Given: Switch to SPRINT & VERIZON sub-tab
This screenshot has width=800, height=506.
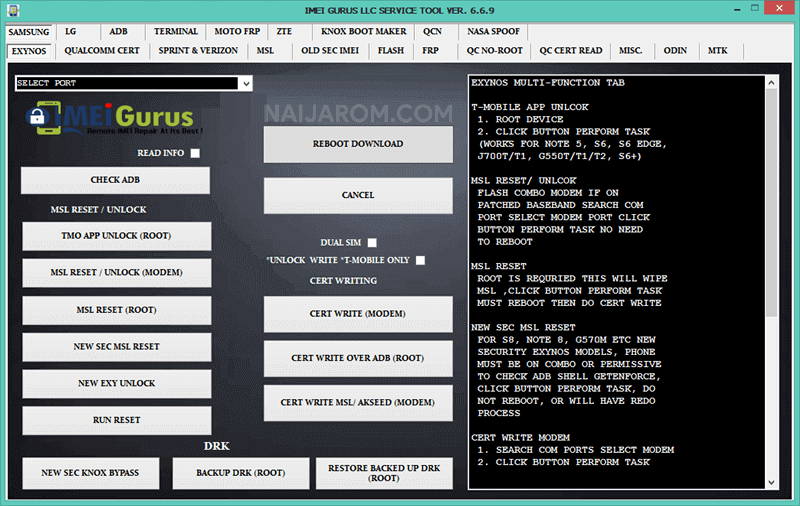Looking at the screenshot, I should 198,51.
